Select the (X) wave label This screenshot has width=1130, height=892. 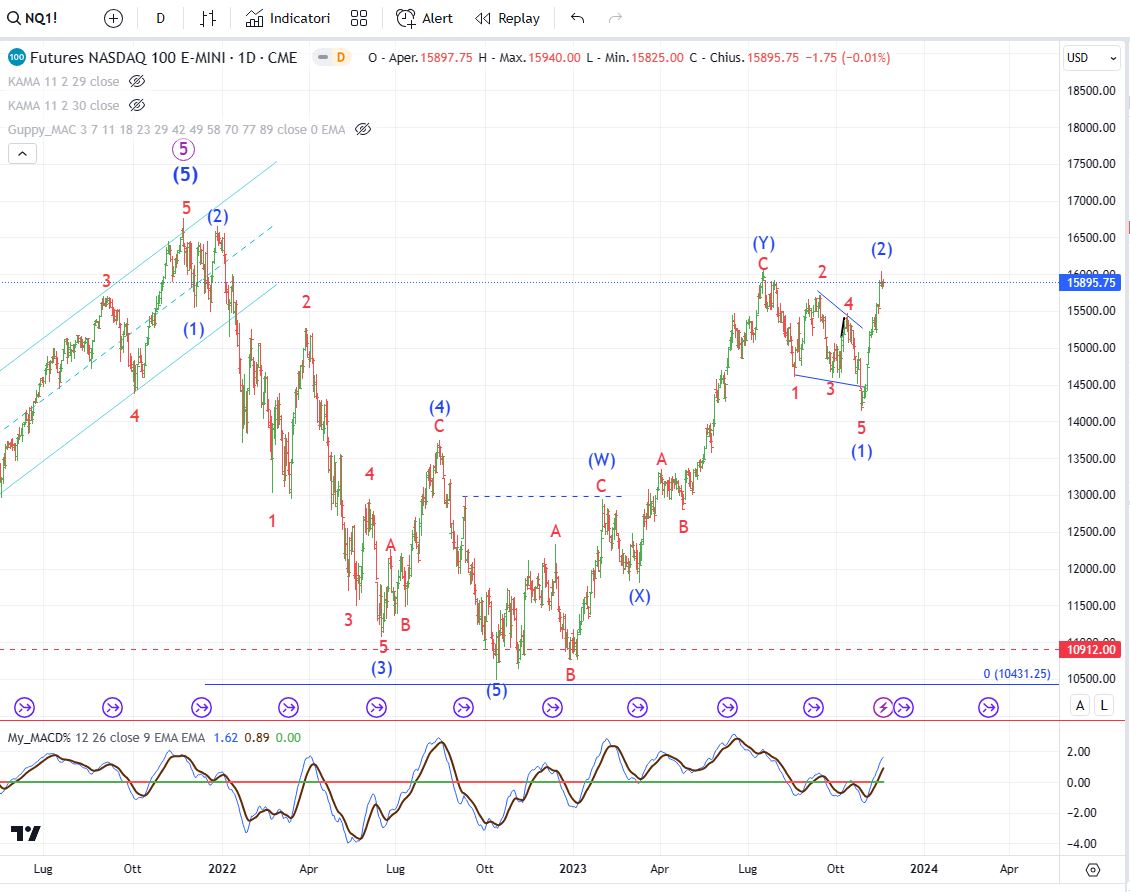(639, 596)
